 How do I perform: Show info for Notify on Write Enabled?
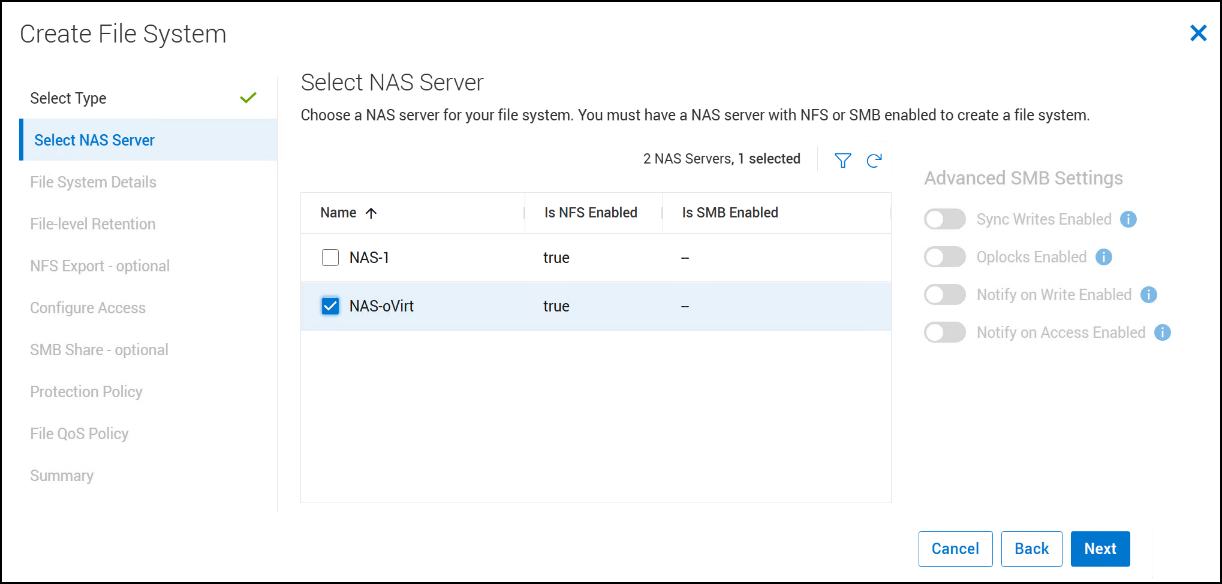click(1149, 295)
